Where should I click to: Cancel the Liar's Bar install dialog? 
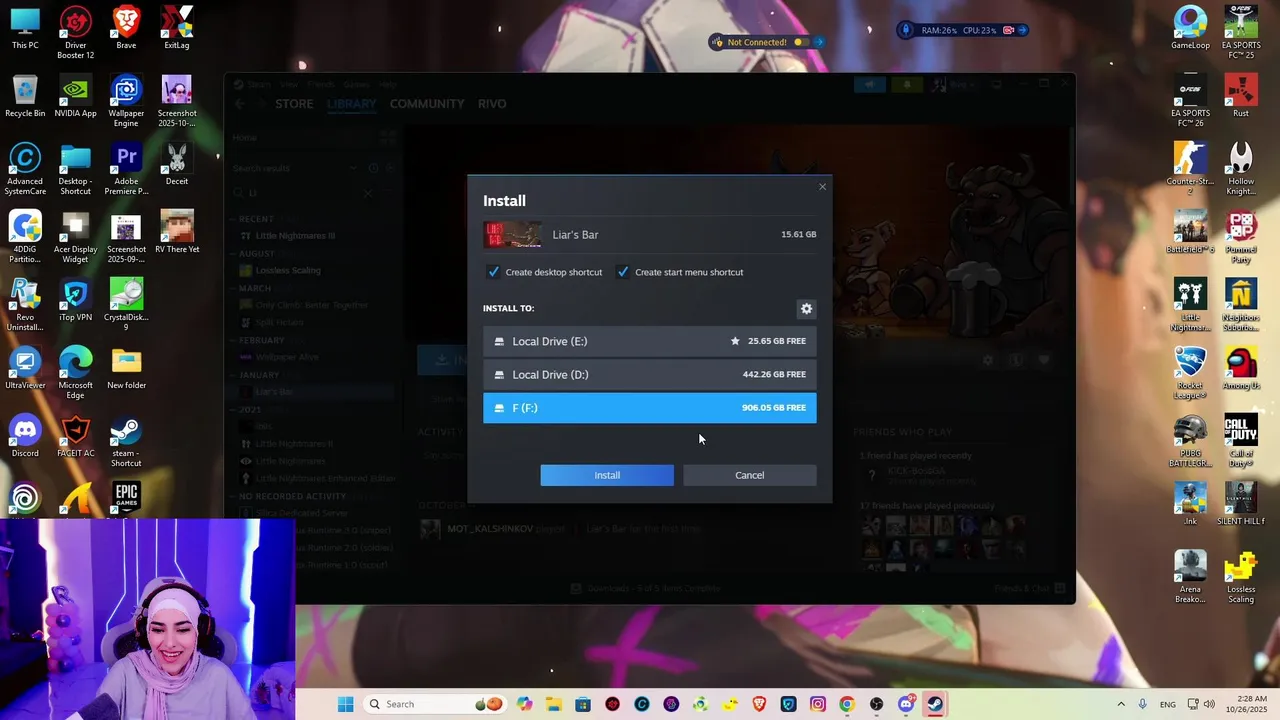click(750, 475)
